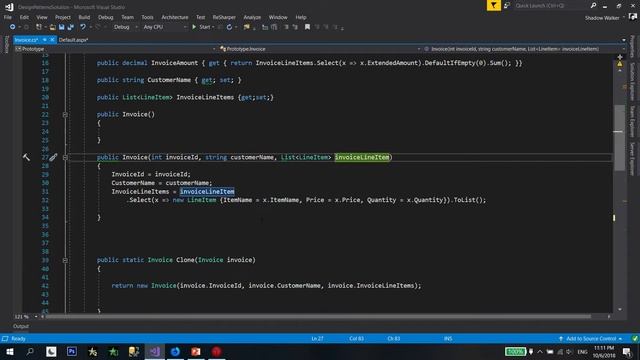Click the screwdriver quick action icon on line 27
Image resolution: width=640 pixels, height=360 pixels.
53,157
